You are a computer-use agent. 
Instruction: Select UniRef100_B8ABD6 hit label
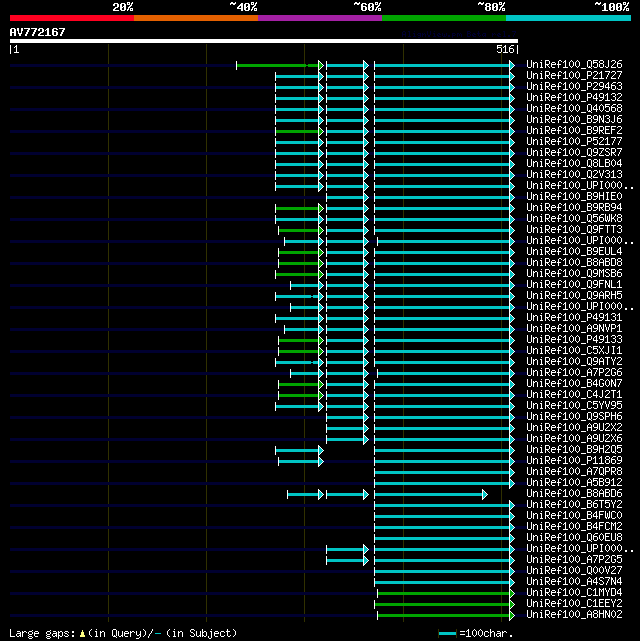coord(574,494)
